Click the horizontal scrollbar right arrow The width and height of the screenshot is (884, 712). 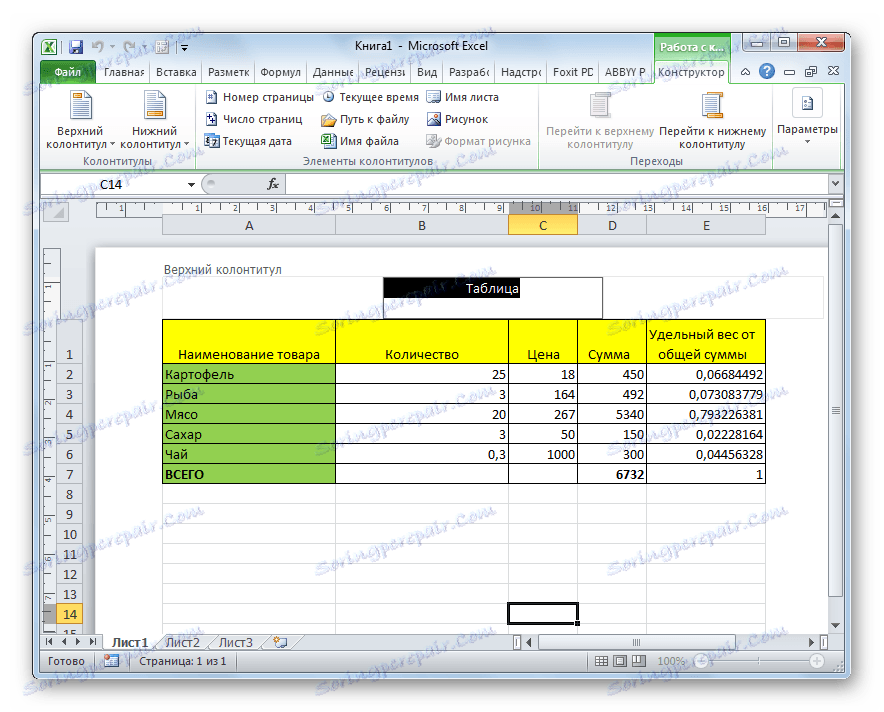[x=811, y=642]
